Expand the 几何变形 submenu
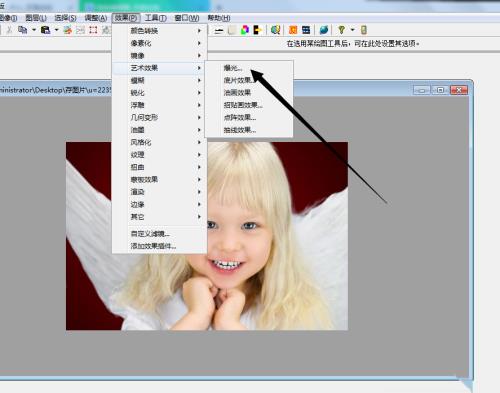 coord(159,117)
